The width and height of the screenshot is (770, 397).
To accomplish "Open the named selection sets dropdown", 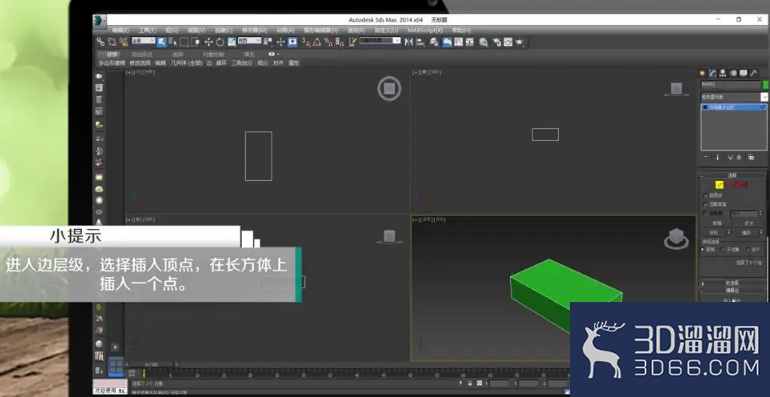I will [x=380, y=41].
